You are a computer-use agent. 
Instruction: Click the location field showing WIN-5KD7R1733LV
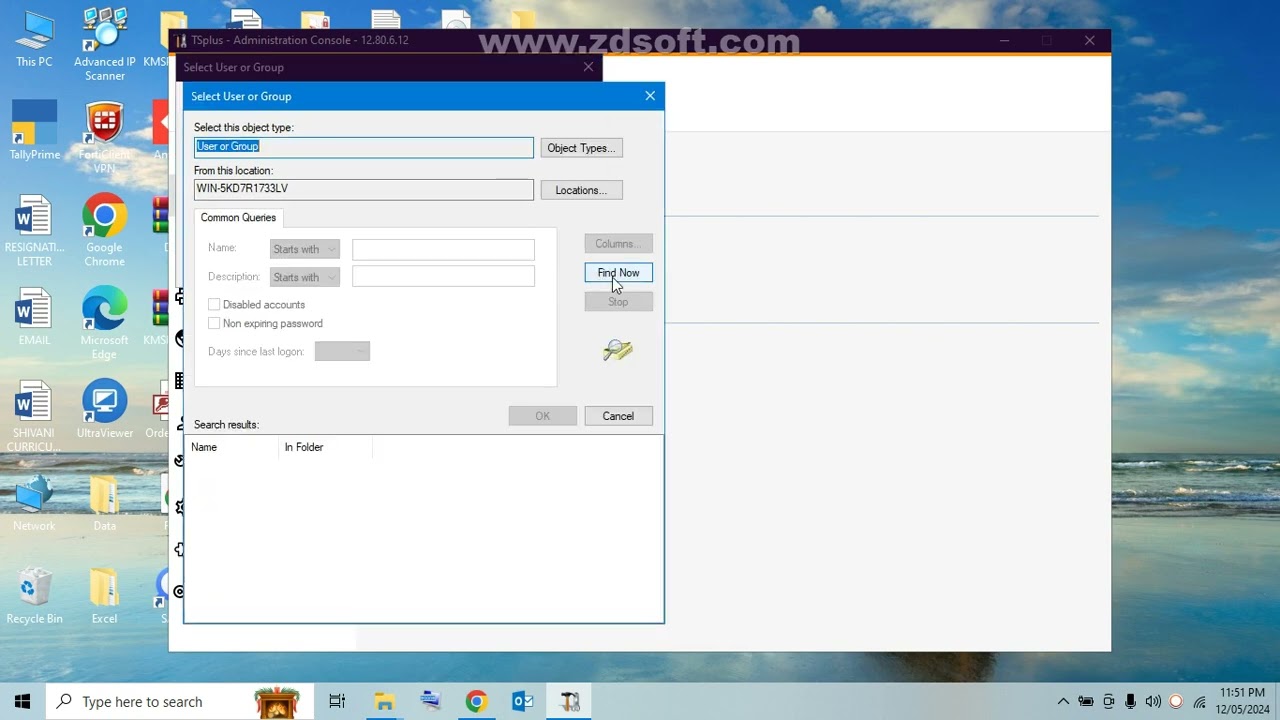pos(364,189)
